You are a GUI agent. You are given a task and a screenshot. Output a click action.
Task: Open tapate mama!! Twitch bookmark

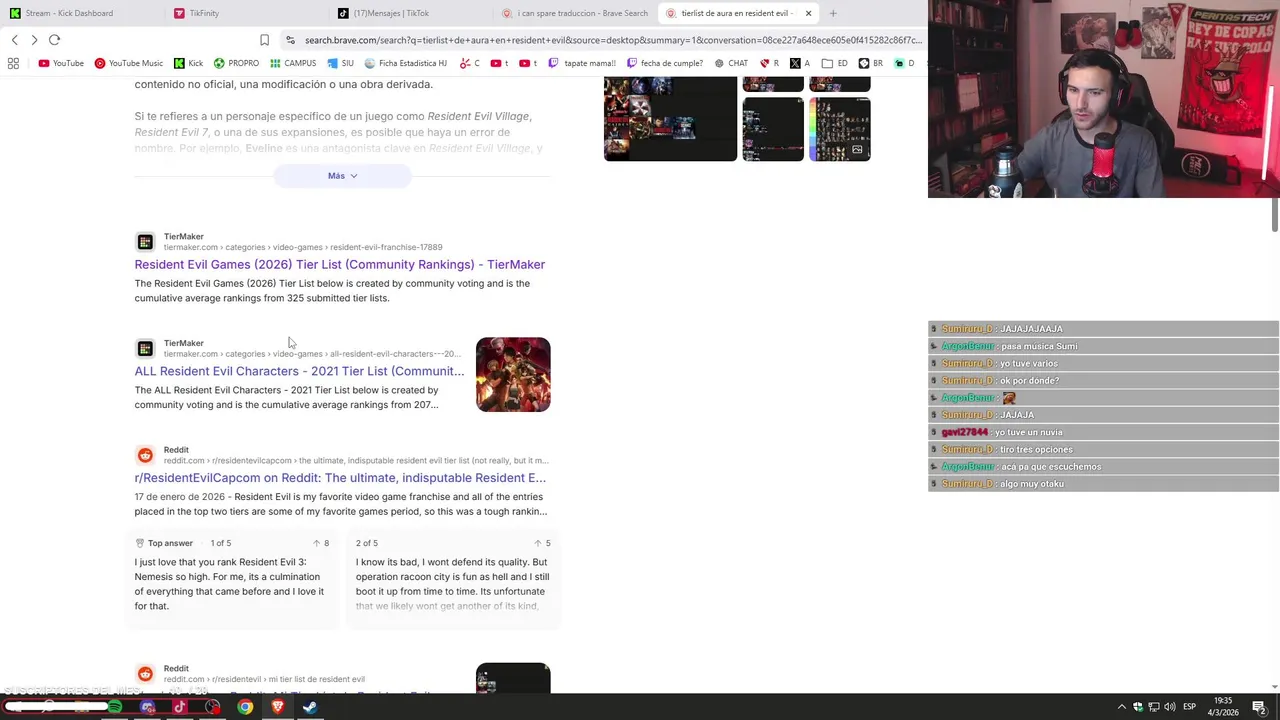click(582, 63)
